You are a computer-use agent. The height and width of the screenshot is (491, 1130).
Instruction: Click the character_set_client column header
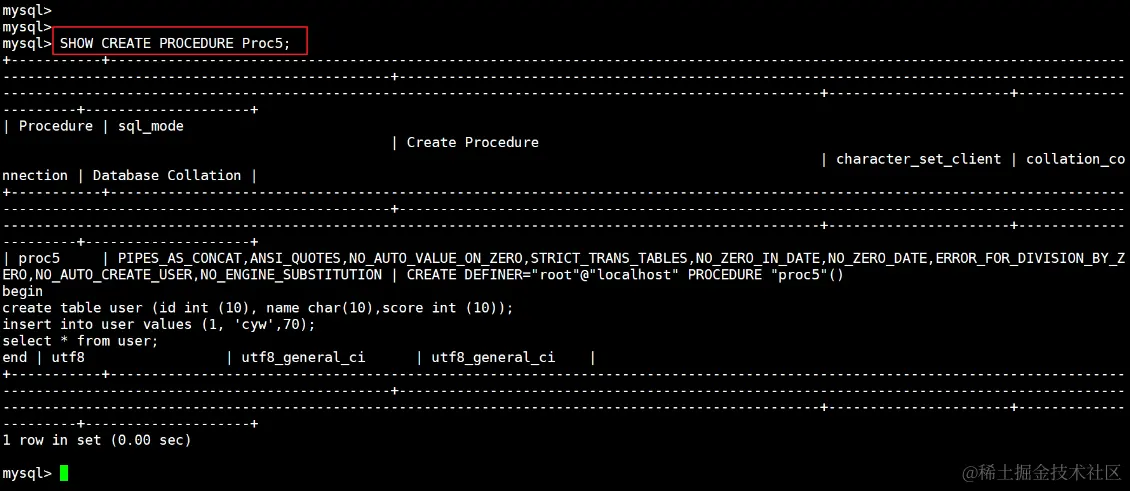coord(918,159)
